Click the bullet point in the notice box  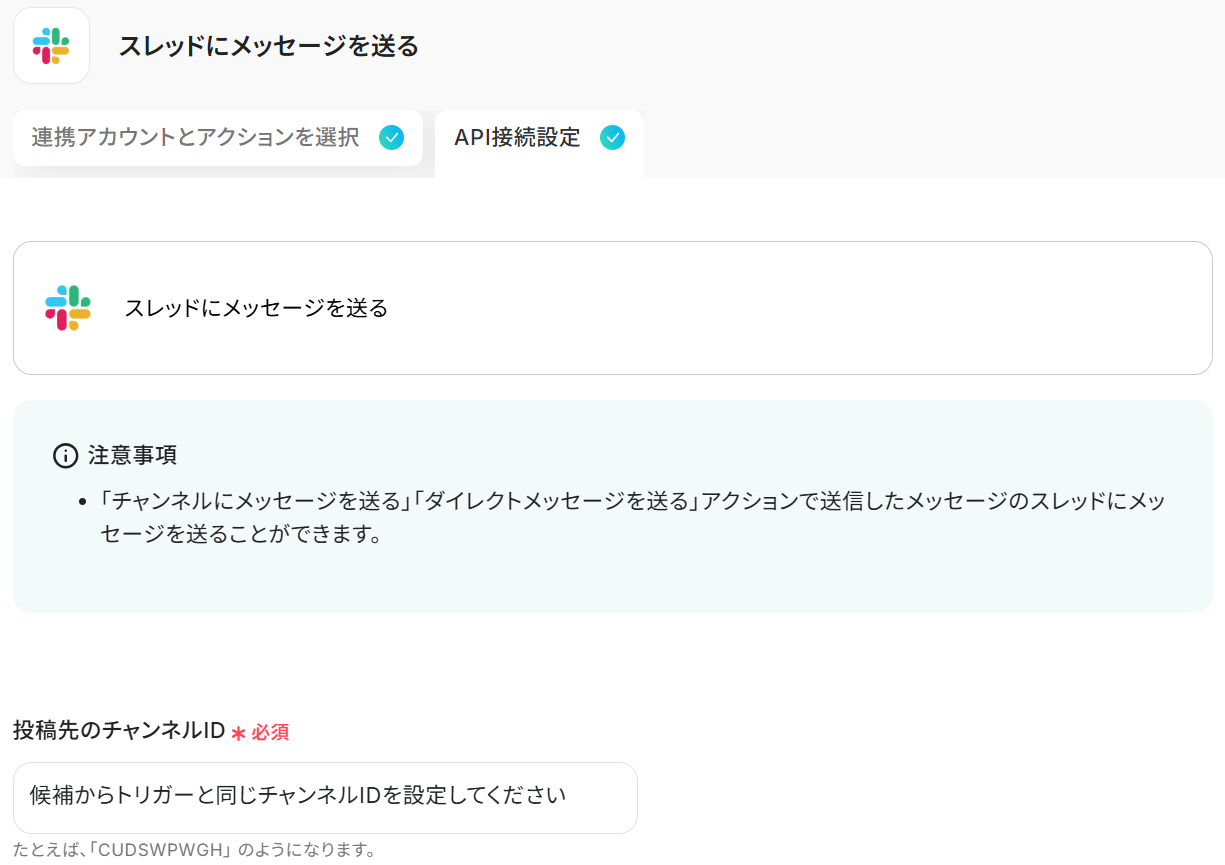[84, 502]
